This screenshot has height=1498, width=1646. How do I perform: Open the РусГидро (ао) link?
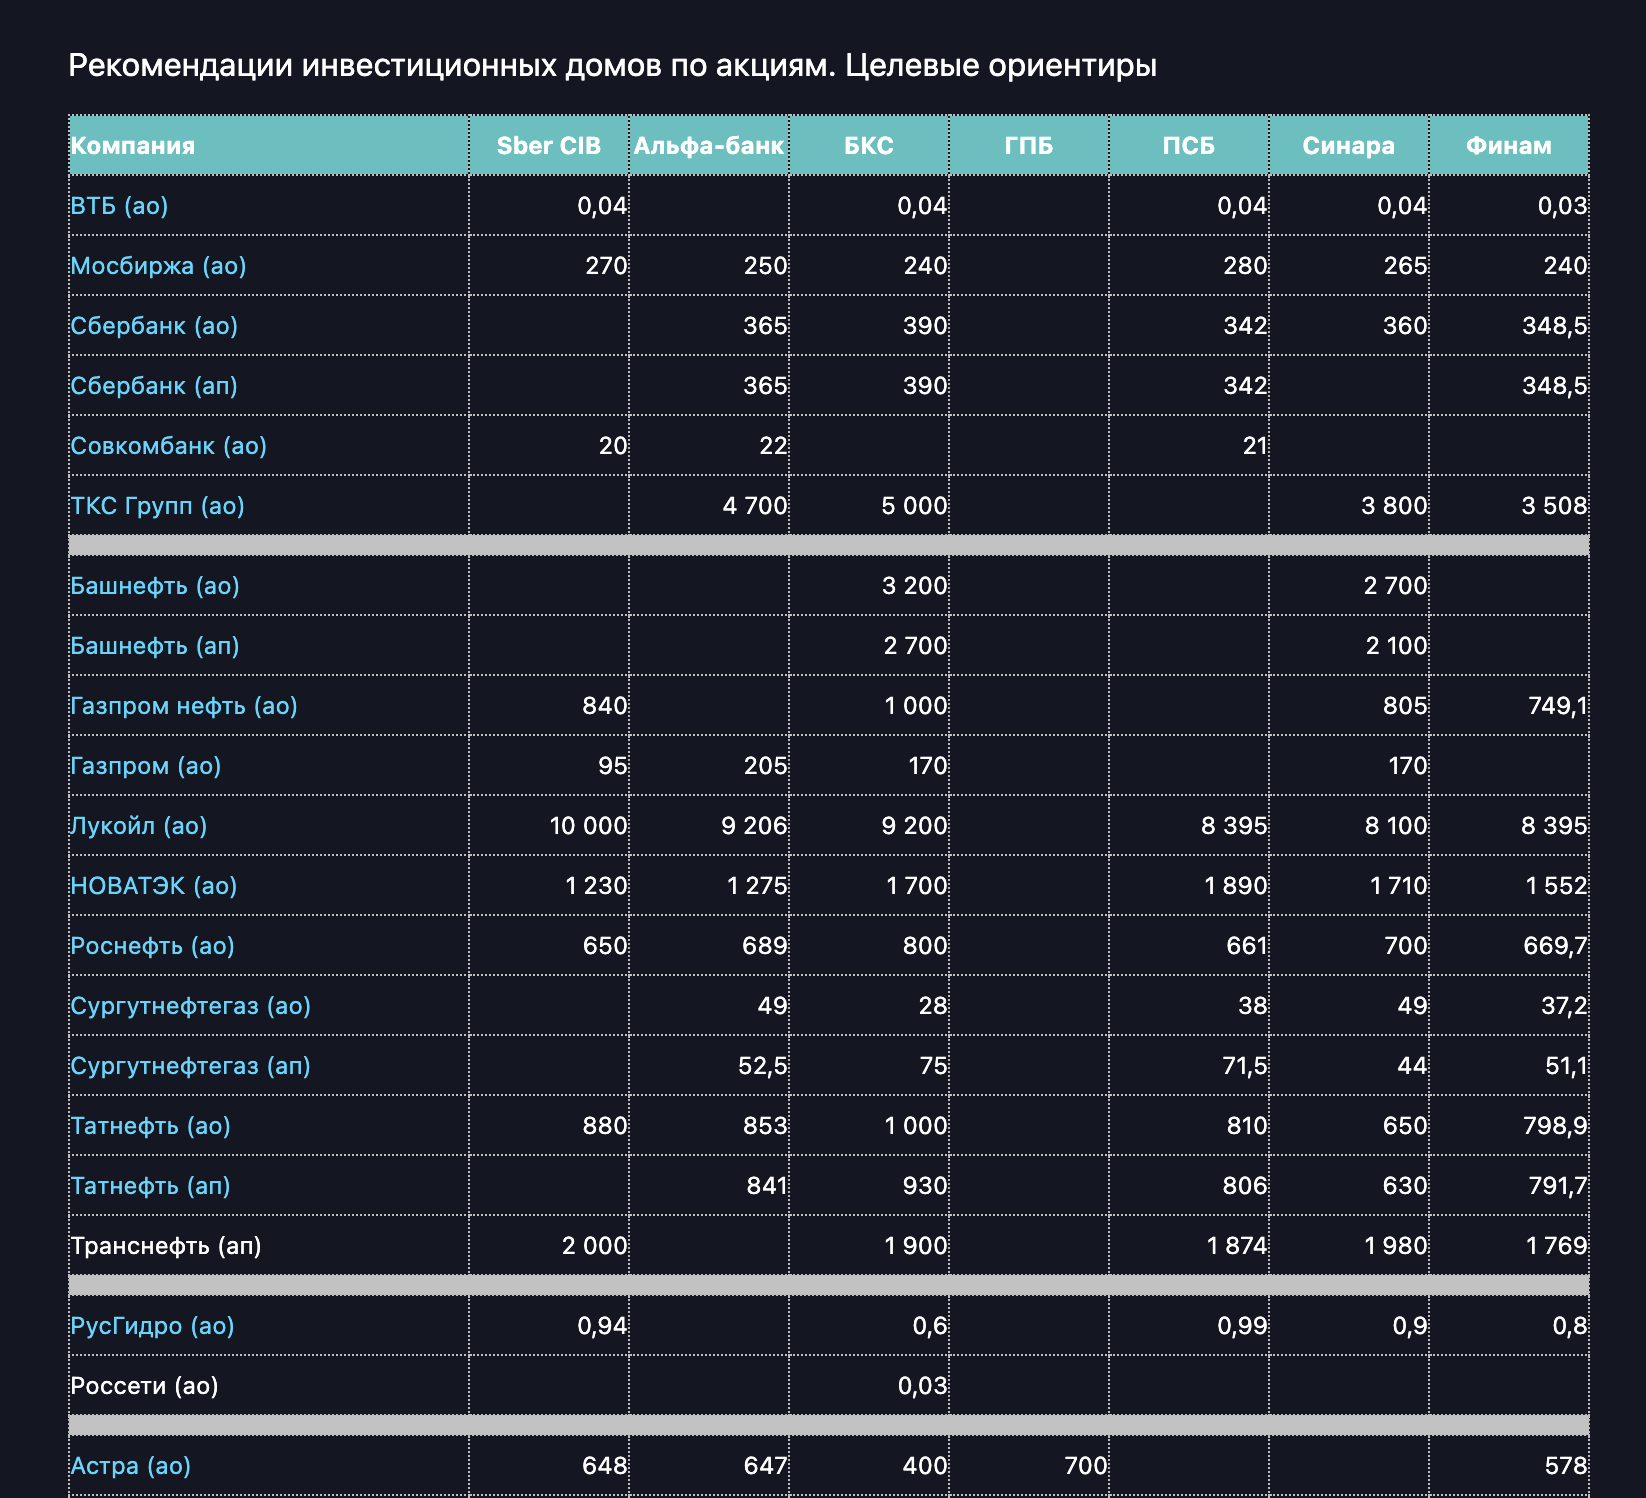[x=152, y=1326]
